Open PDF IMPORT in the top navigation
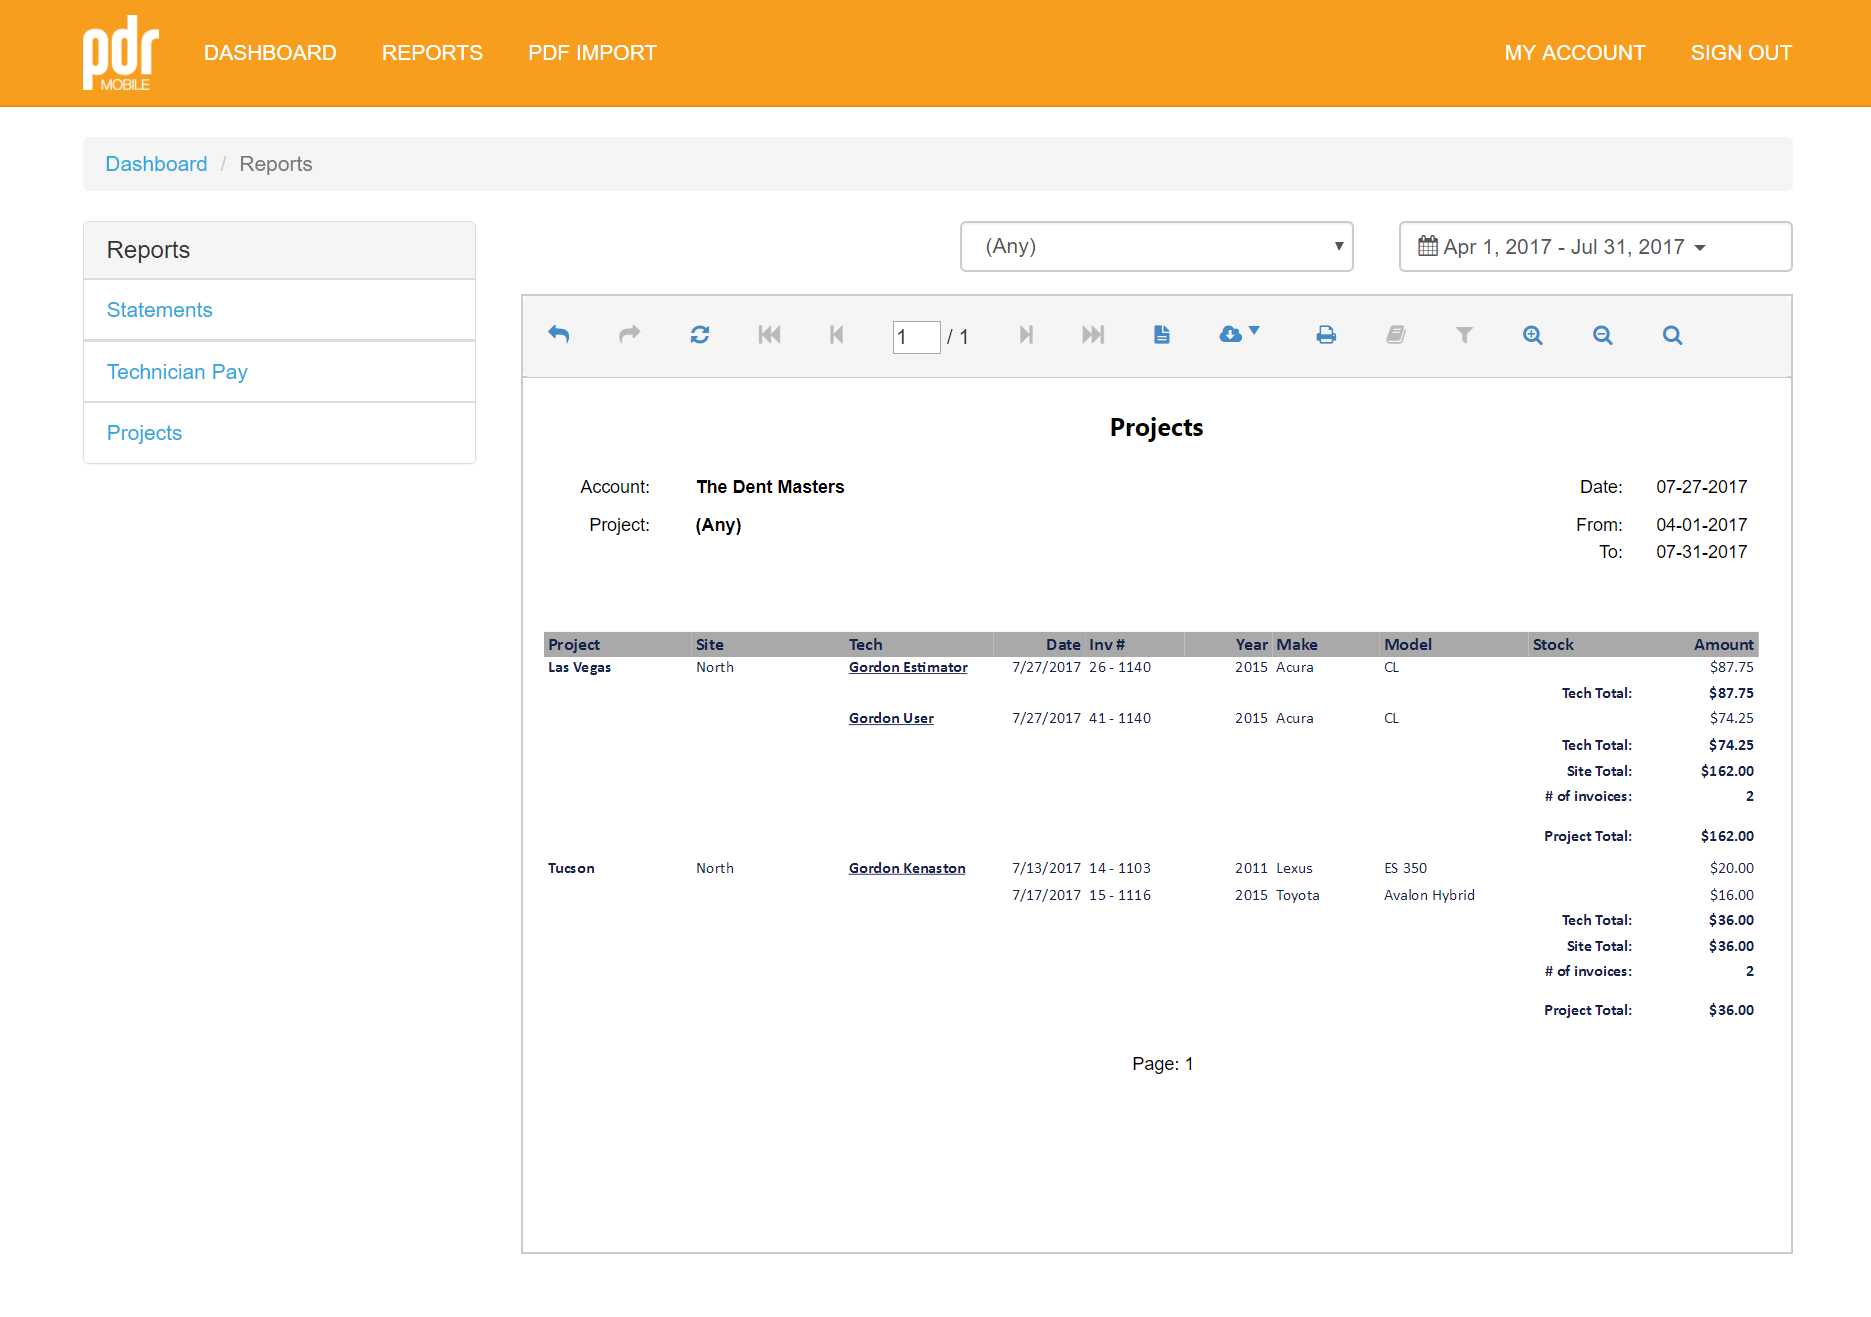 [592, 53]
